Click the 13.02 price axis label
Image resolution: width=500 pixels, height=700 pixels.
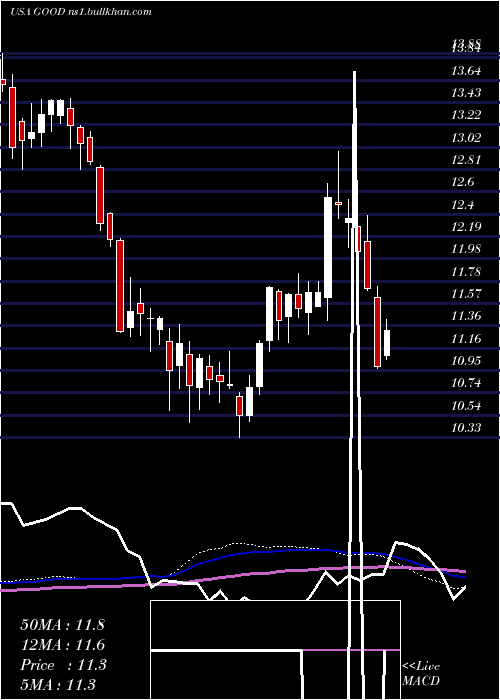pyautogui.click(x=466, y=138)
